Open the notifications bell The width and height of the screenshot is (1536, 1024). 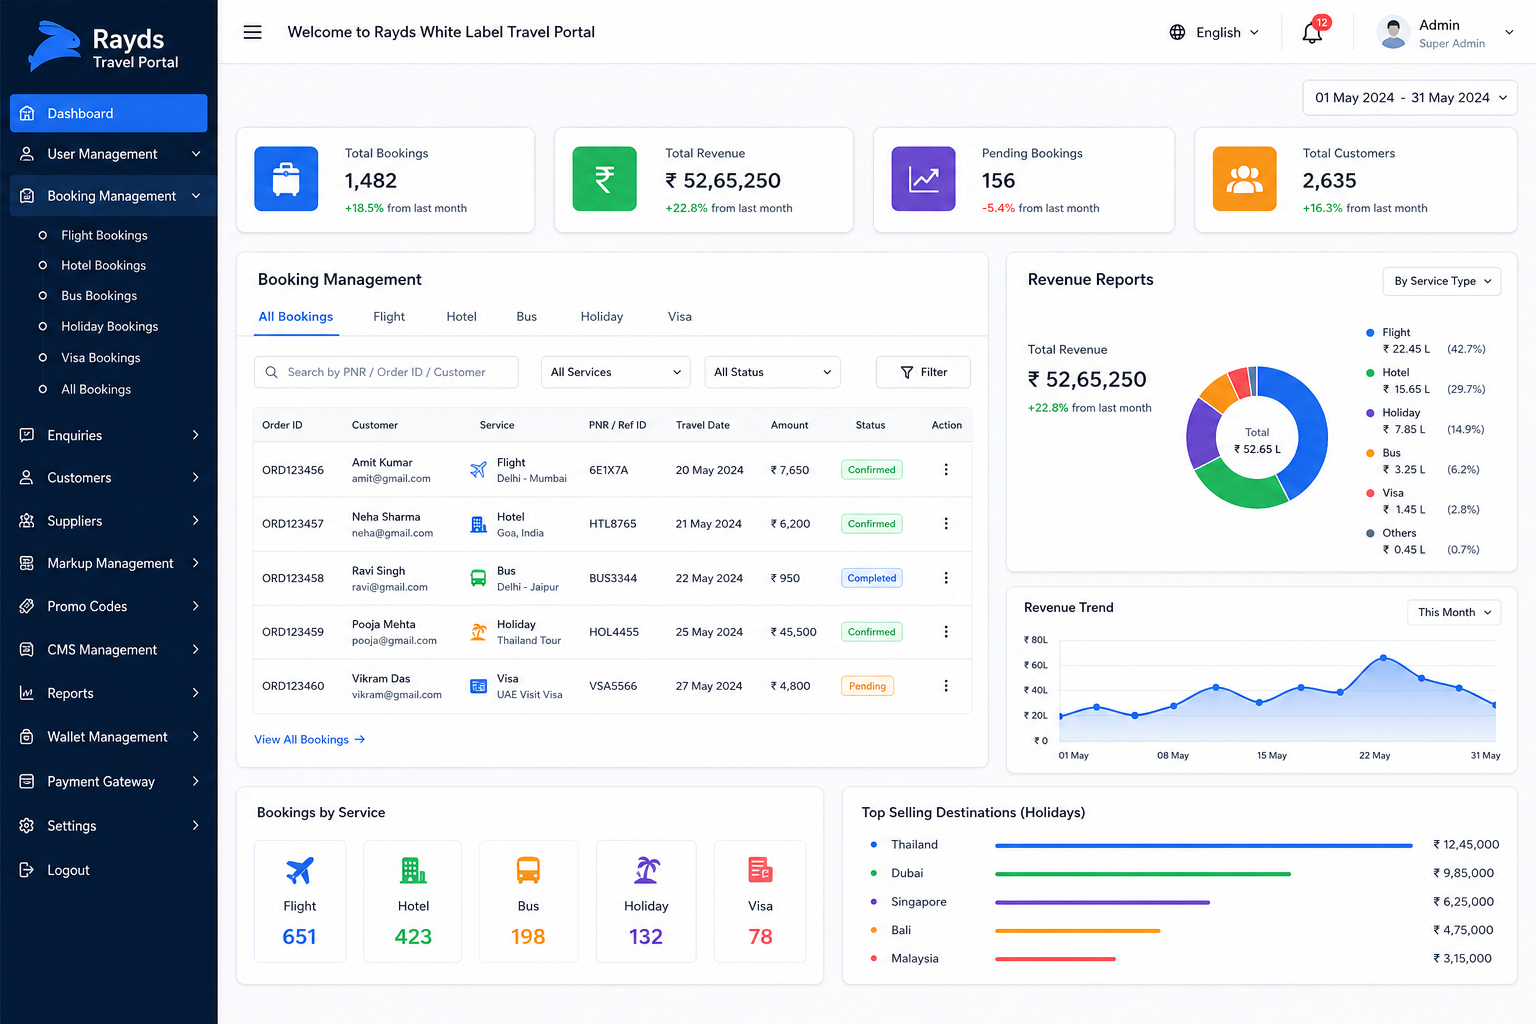point(1312,33)
